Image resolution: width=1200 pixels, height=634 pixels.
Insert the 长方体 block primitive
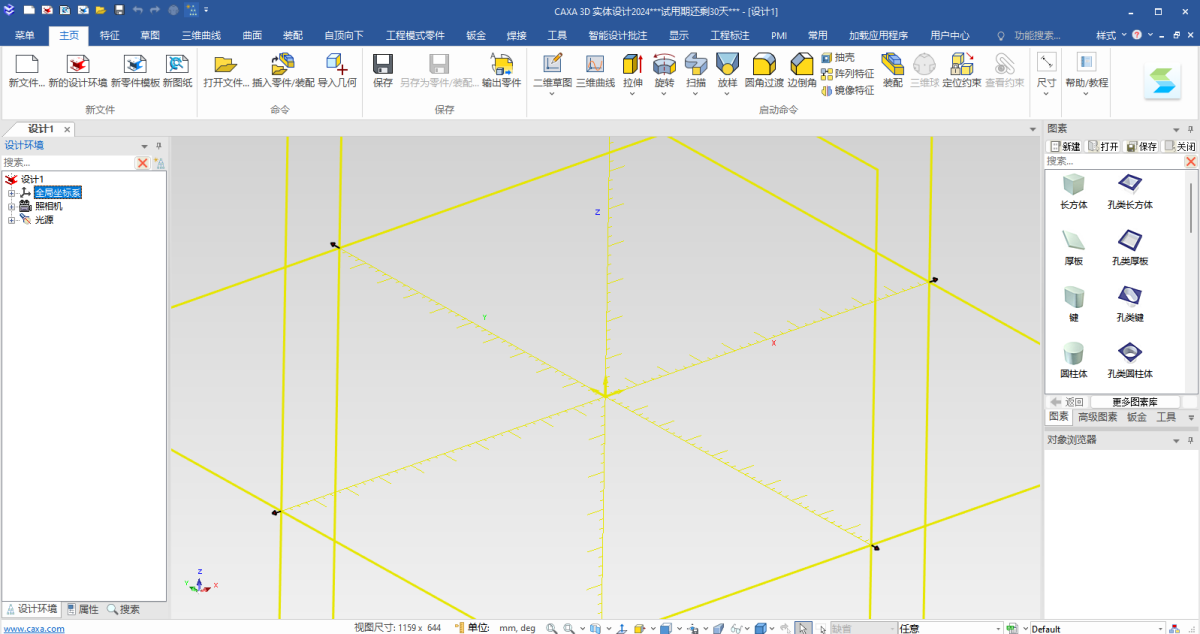coord(1075,185)
